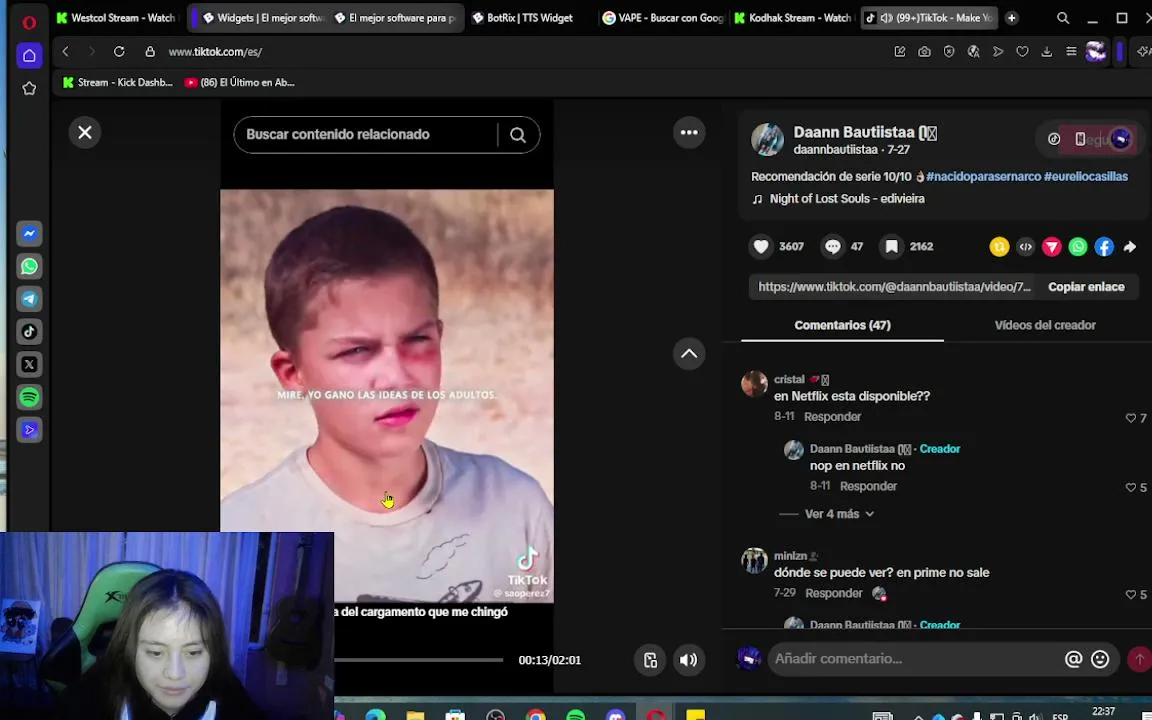Switch to Kodhak Stream tab

point(793,18)
